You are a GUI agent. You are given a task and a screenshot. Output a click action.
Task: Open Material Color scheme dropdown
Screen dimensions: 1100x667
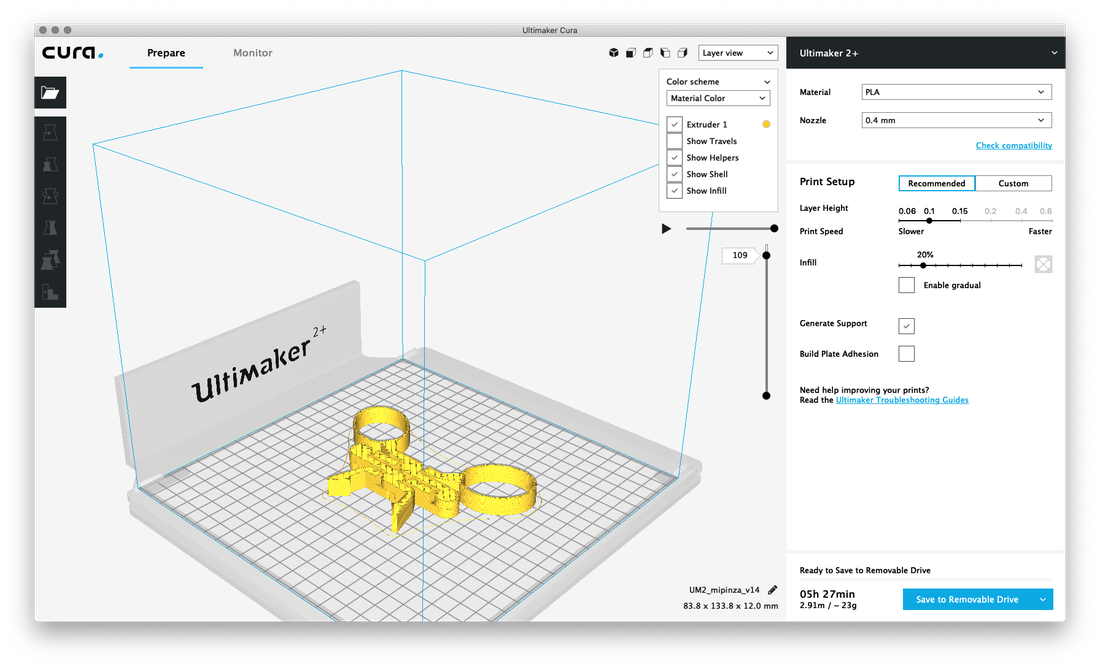pyautogui.click(x=718, y=98)
